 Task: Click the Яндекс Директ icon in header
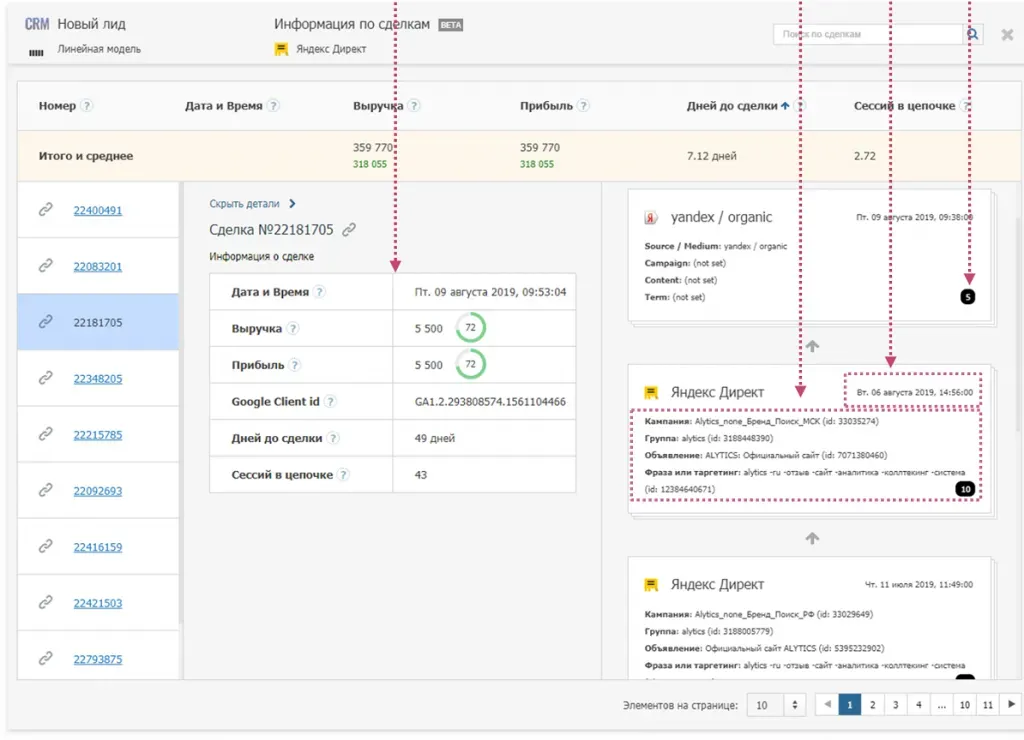pyautogui.click(x=281, y=49)
